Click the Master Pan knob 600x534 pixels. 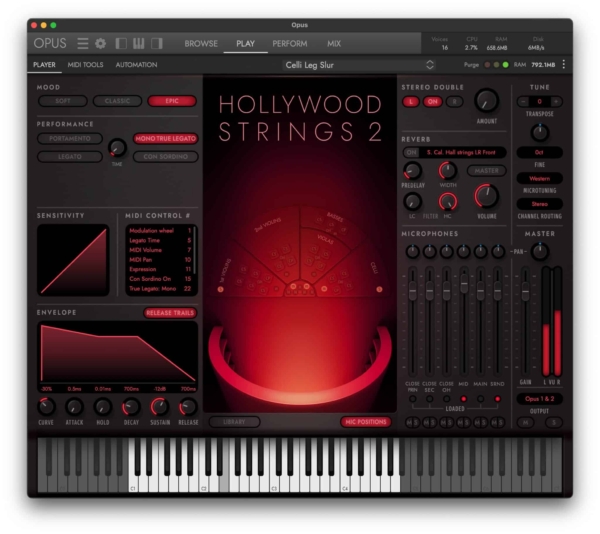[540, 251]
